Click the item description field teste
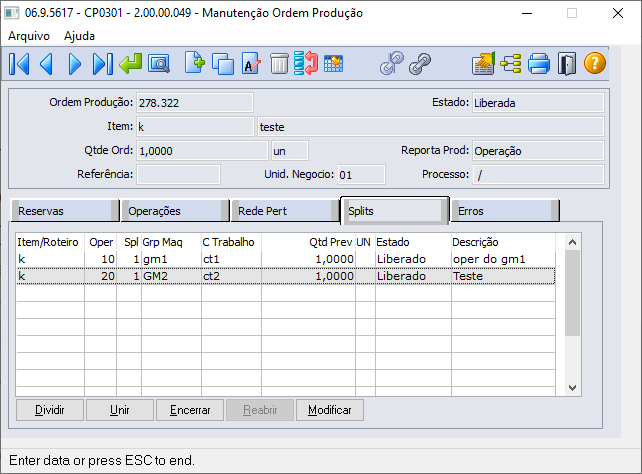Screen dimensions: 642x474 click(431, 127)
